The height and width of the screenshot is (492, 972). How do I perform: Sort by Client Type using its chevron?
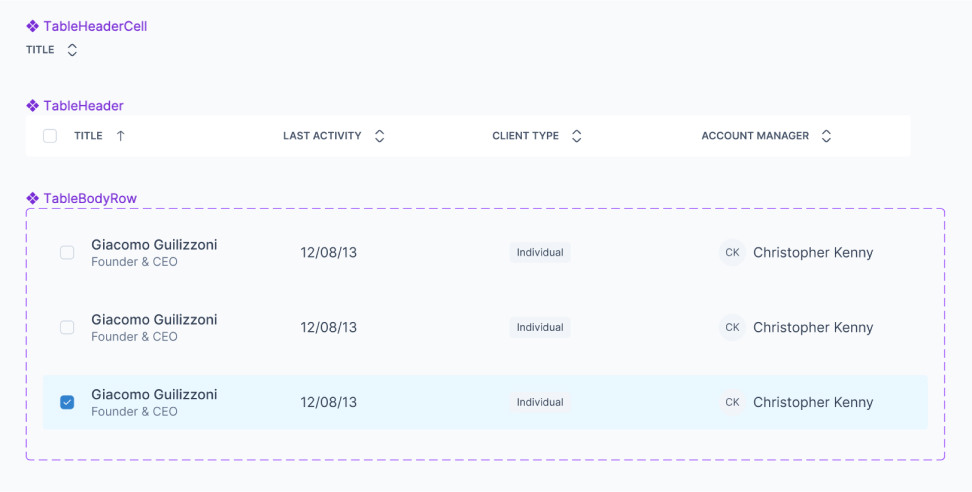click(576, 136)
